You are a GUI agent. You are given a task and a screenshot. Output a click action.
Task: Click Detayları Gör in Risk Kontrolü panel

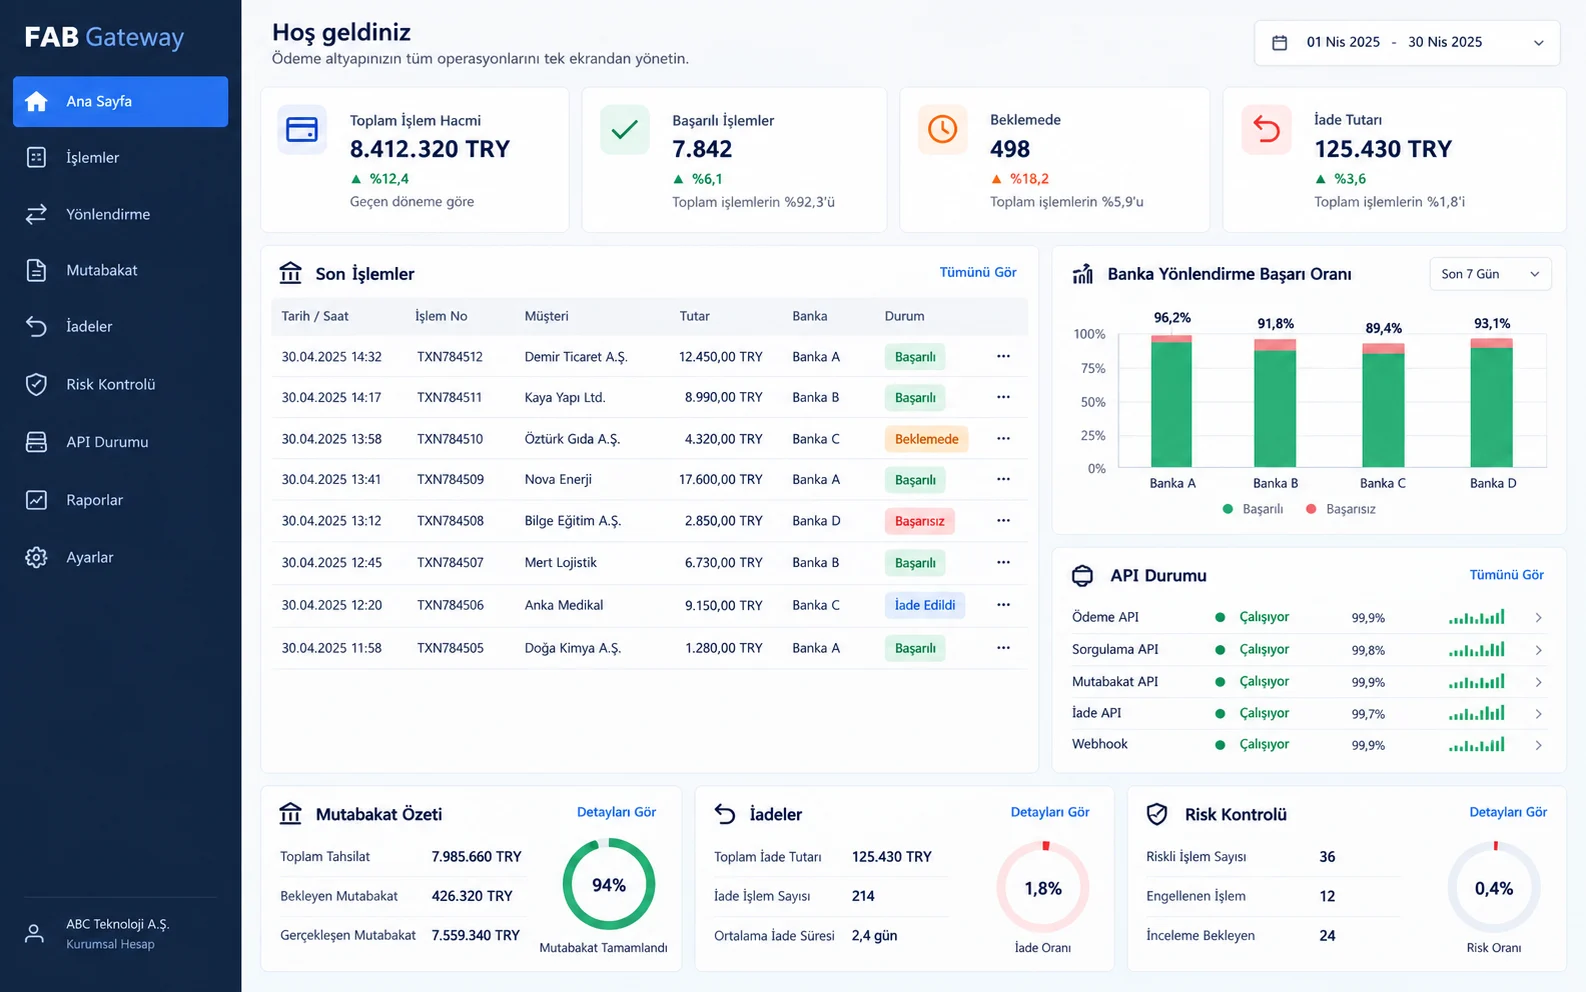pos(1508,812)
